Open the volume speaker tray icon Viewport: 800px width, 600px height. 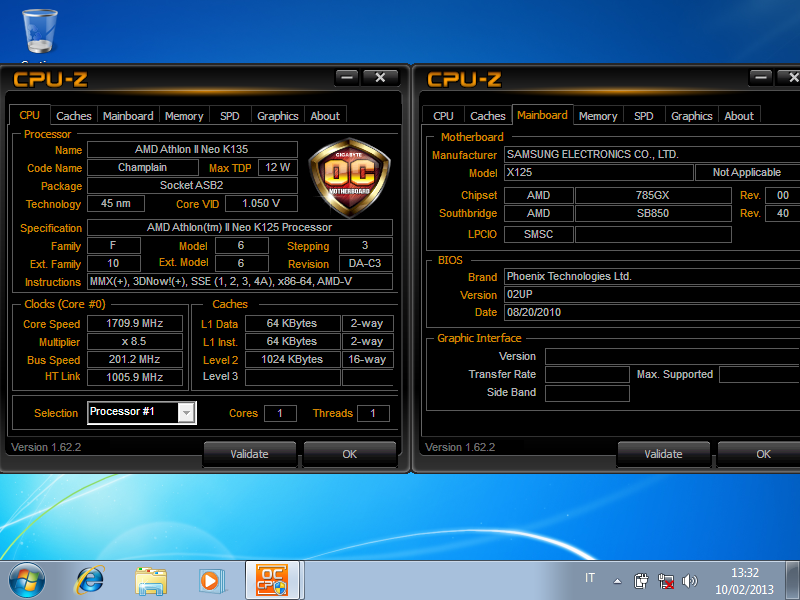[x=689, y=581]
